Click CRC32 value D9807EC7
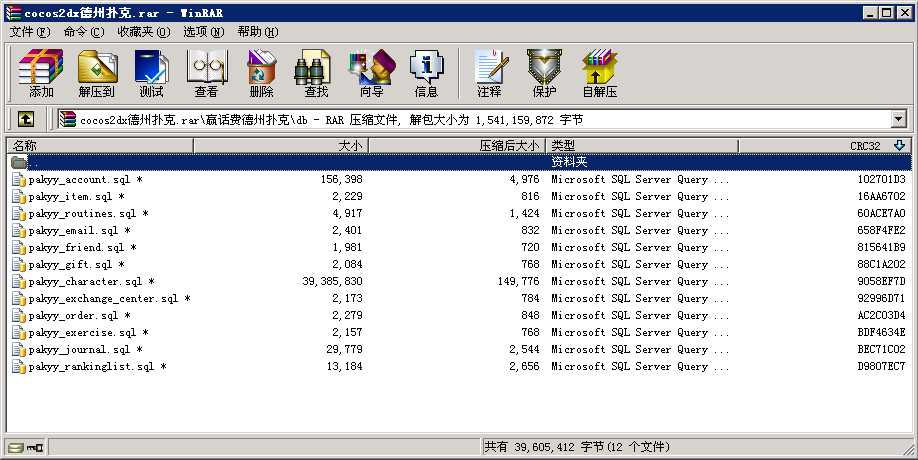The width and height of the screenshot is (918, 460). point(881,366)
